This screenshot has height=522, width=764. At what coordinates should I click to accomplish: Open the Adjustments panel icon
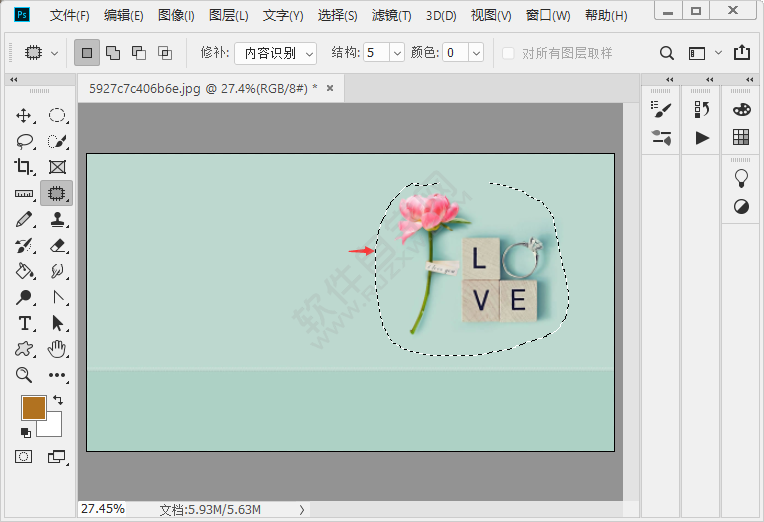click(x=741, y=207)
